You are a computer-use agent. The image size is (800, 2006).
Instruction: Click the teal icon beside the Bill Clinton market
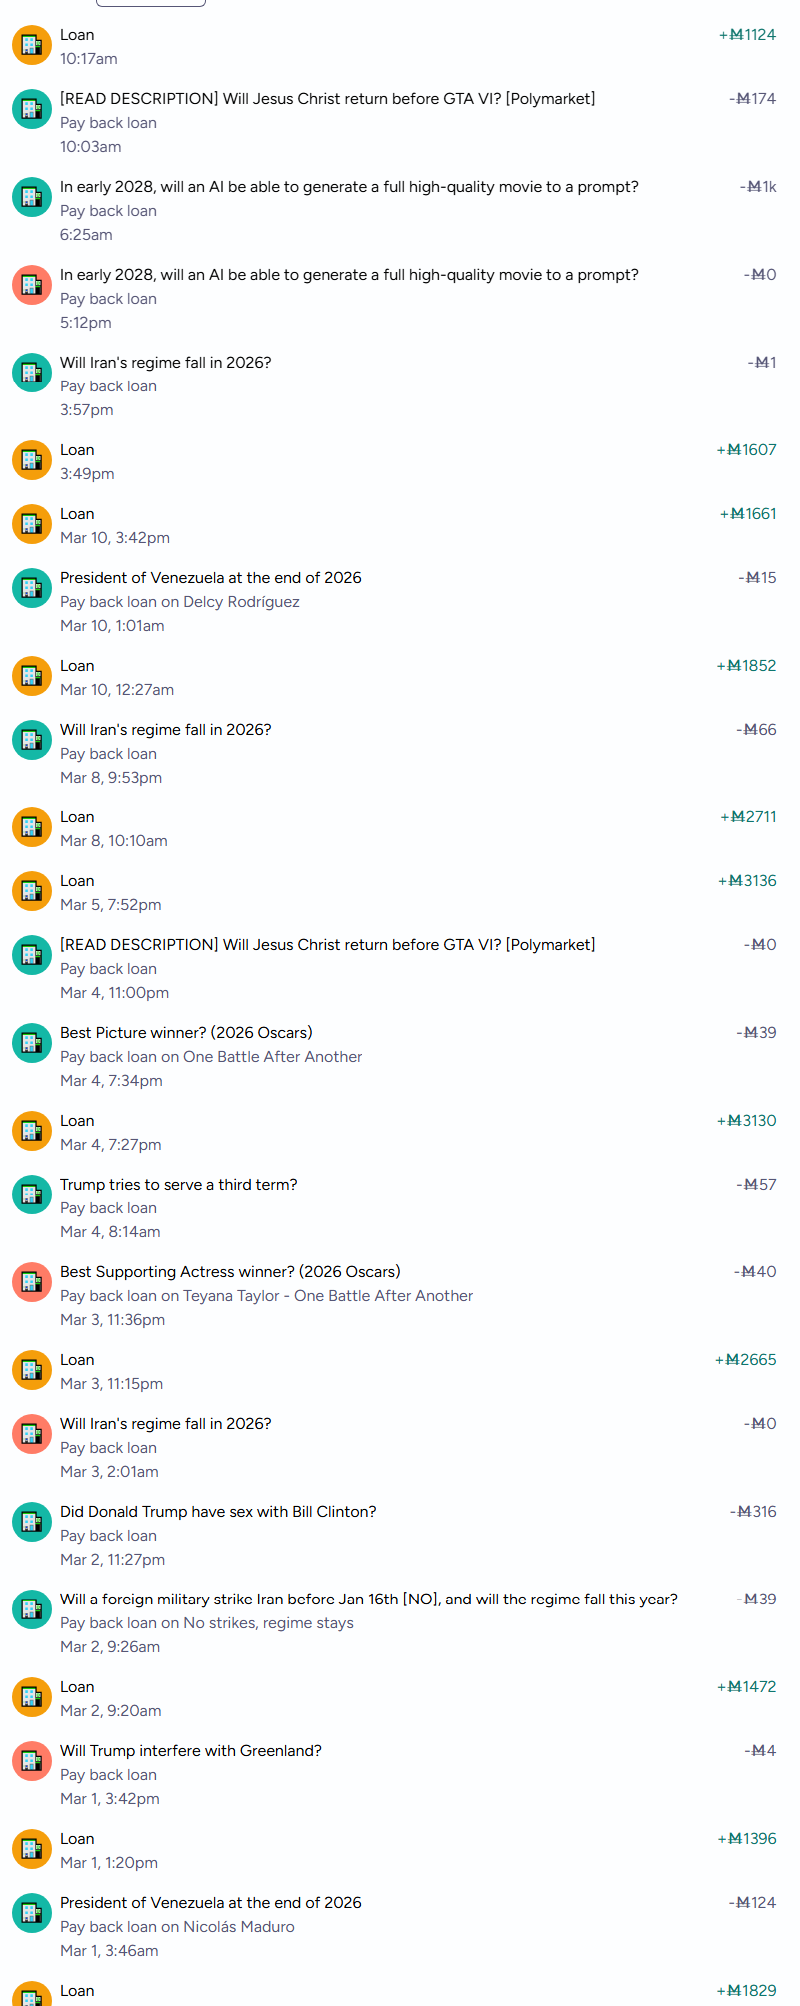pyautogui.click(x=31, y=1522)
